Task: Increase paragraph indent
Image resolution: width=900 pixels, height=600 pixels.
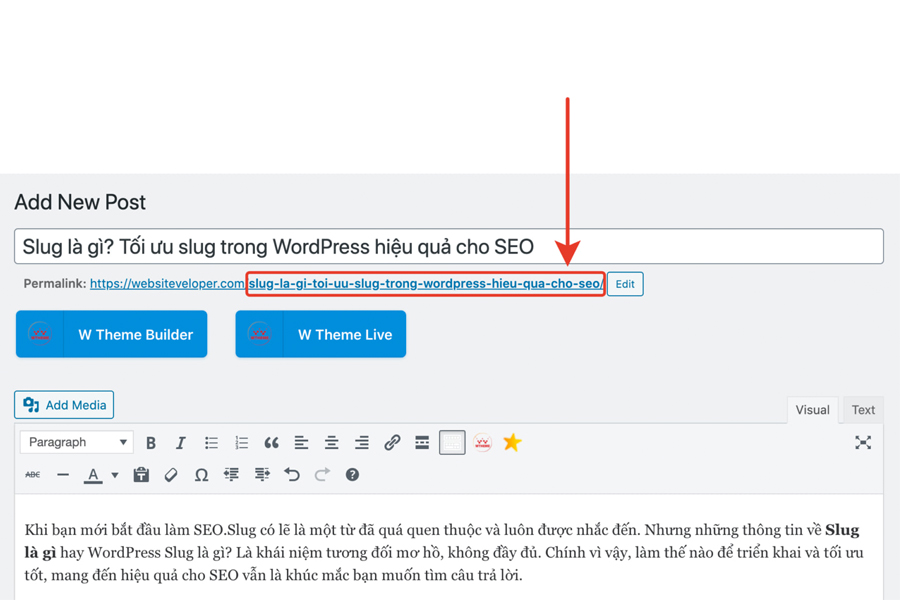Action: tap(262, 475)
